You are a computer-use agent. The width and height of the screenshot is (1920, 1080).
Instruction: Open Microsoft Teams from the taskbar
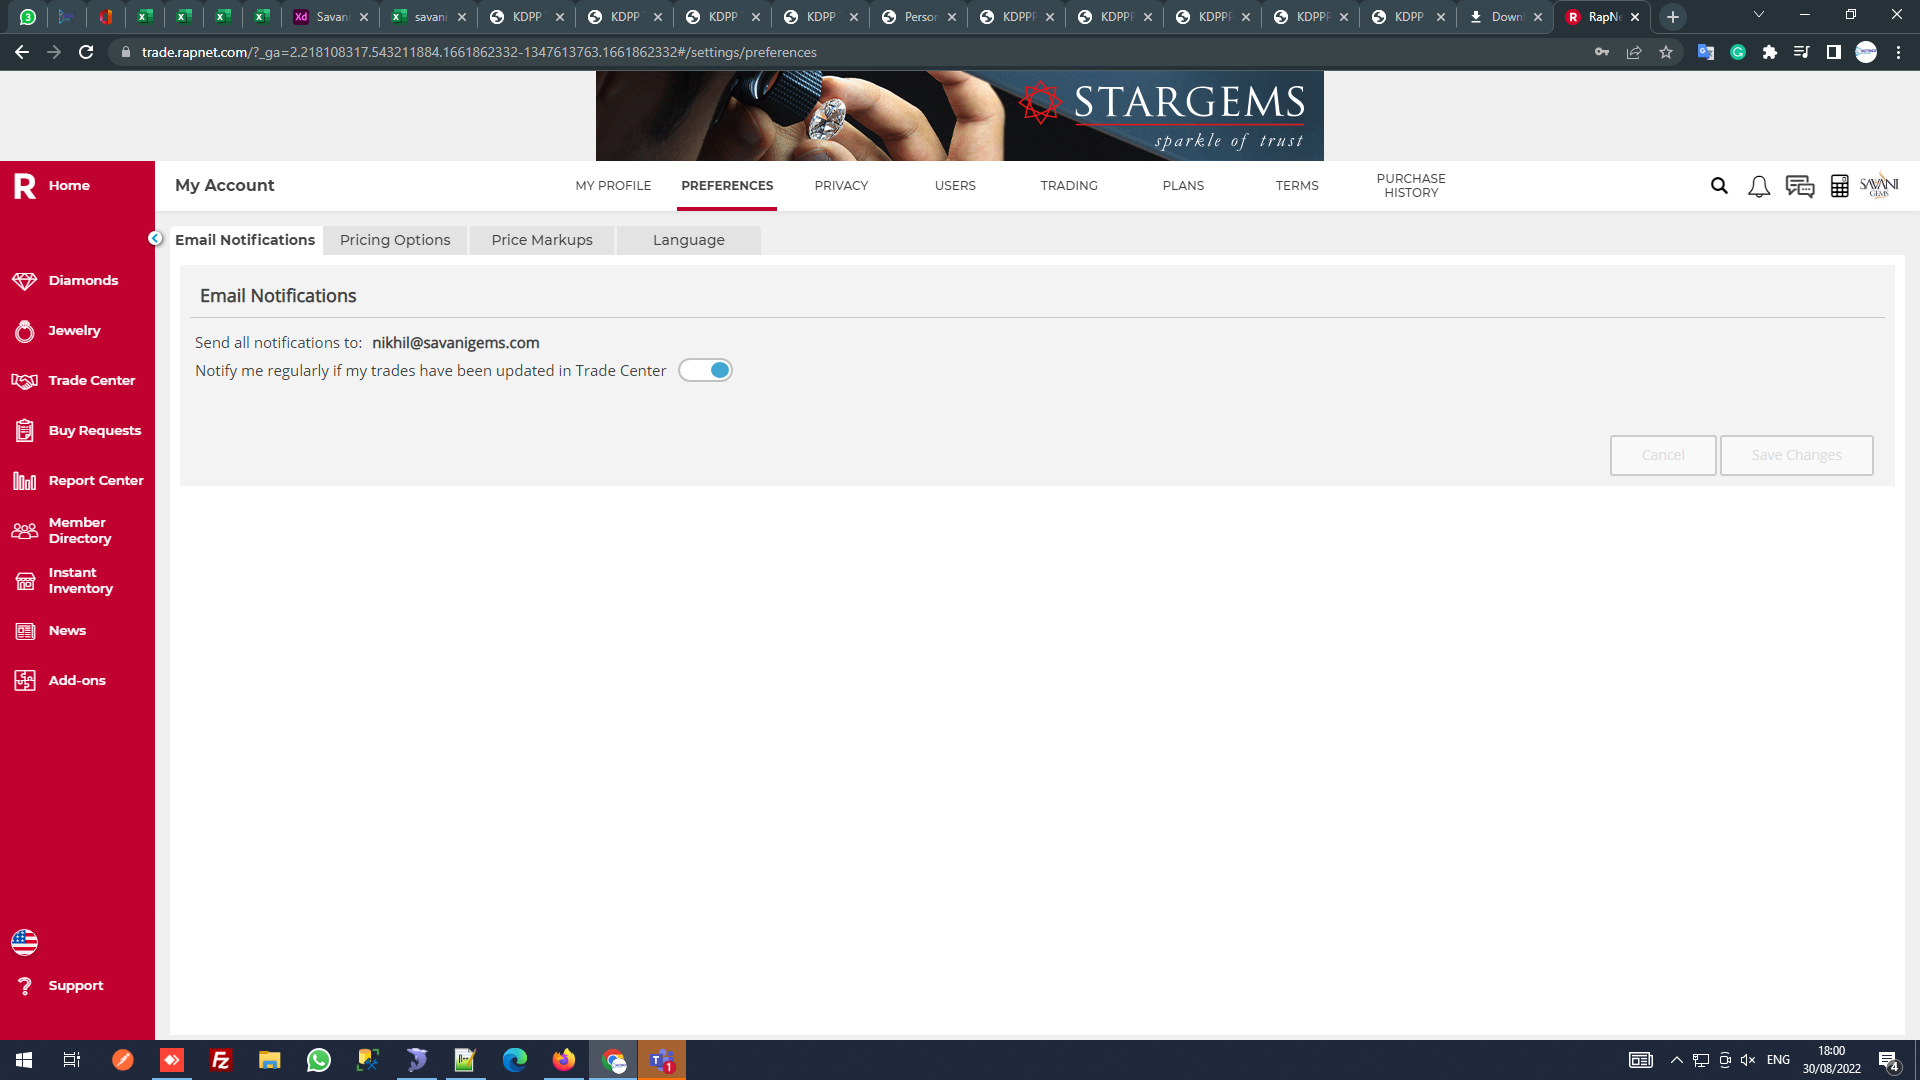pyautogui.click(x=662, y=1060)
